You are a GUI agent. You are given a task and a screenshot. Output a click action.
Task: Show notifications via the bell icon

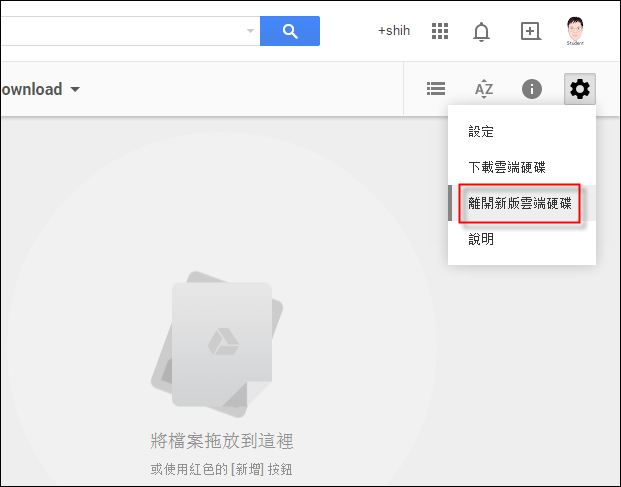click(x=482, y=32)
